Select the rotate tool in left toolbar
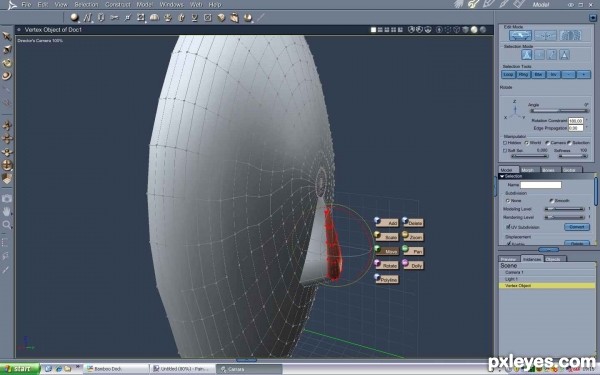 coord(7,63)
